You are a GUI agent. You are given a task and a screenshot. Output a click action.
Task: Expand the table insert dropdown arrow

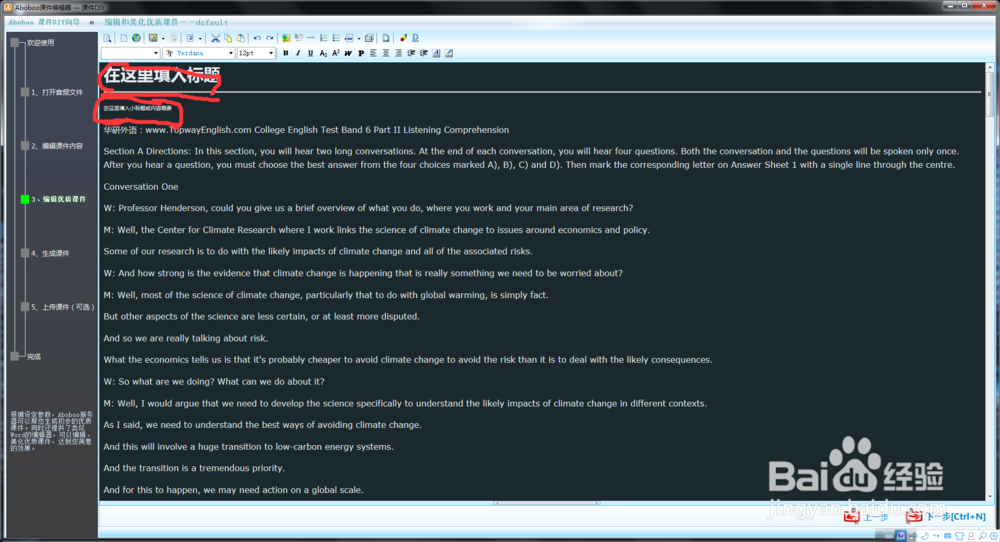(359, 39)
